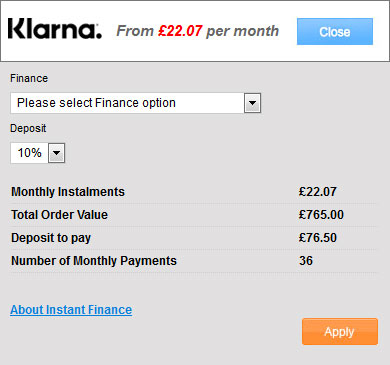Image resolution: width=390 pixels, height=365 pixels.
Task: Click the Monthly Instalments row label
Action: click(68, 192)
